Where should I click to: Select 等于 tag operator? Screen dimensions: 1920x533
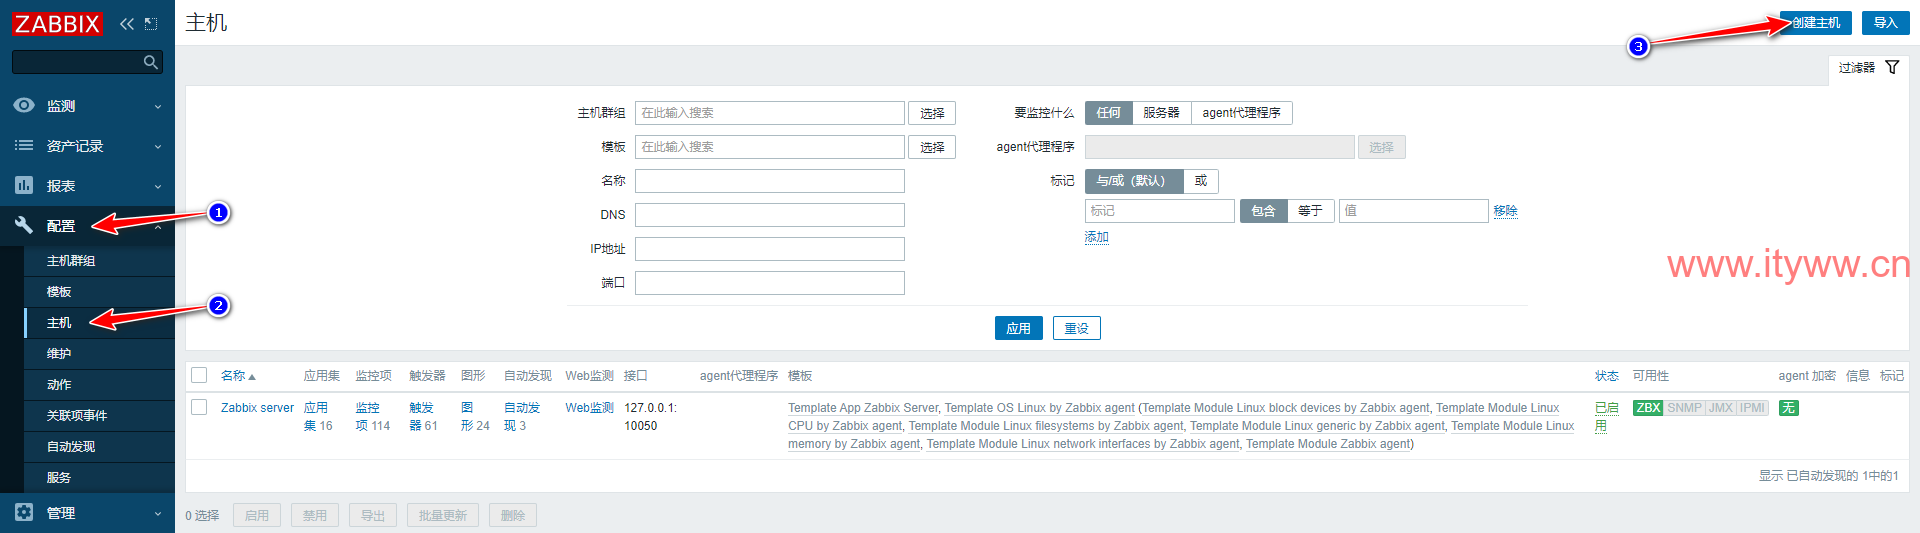pyautogui.click(x=1310, y=211)
